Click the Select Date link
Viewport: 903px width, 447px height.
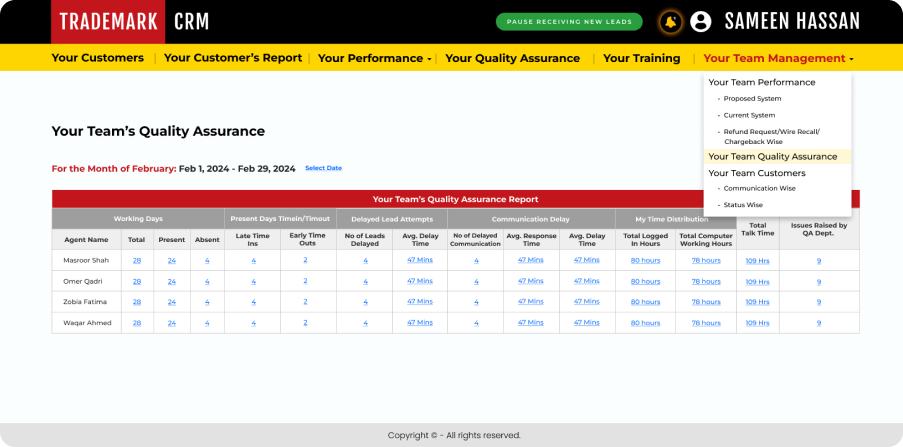(x=323, y=168)
